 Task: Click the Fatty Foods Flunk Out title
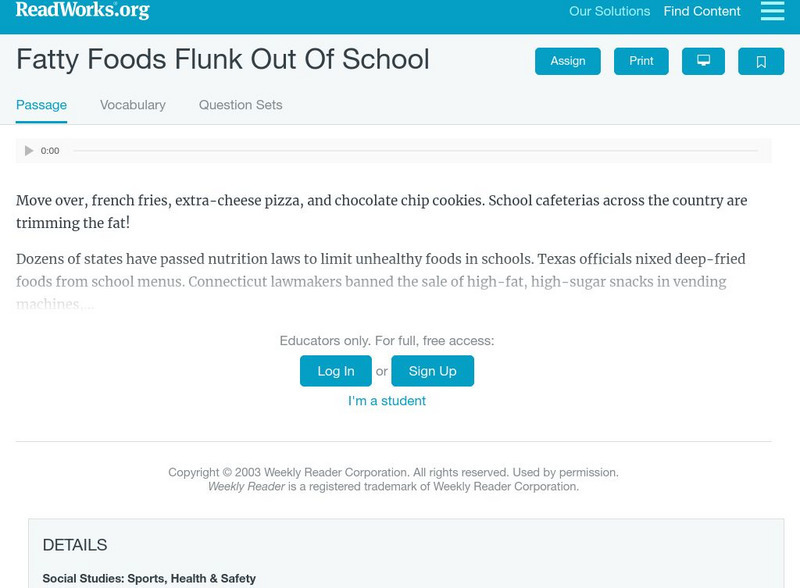(x=223, y=60)
